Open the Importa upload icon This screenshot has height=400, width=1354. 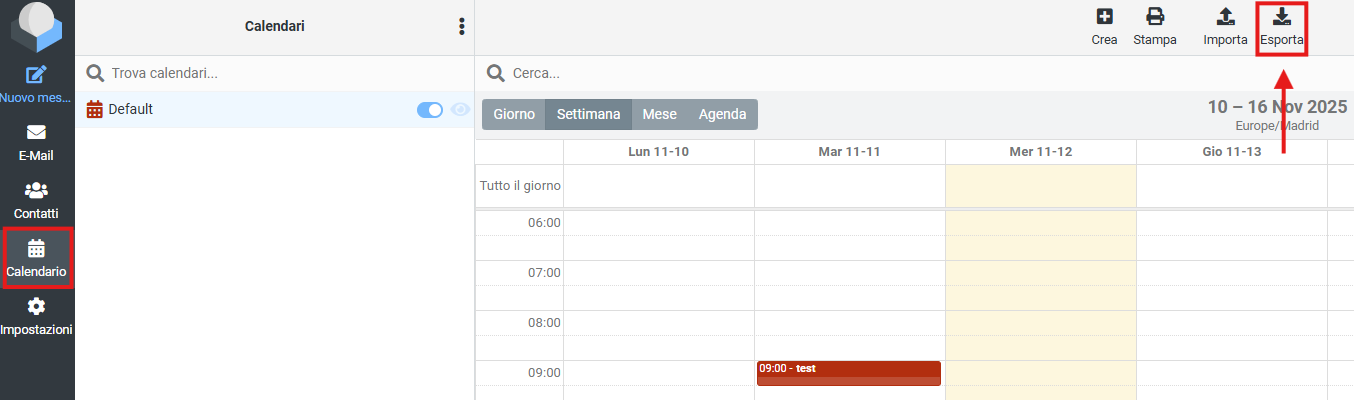coord(1225,17)
